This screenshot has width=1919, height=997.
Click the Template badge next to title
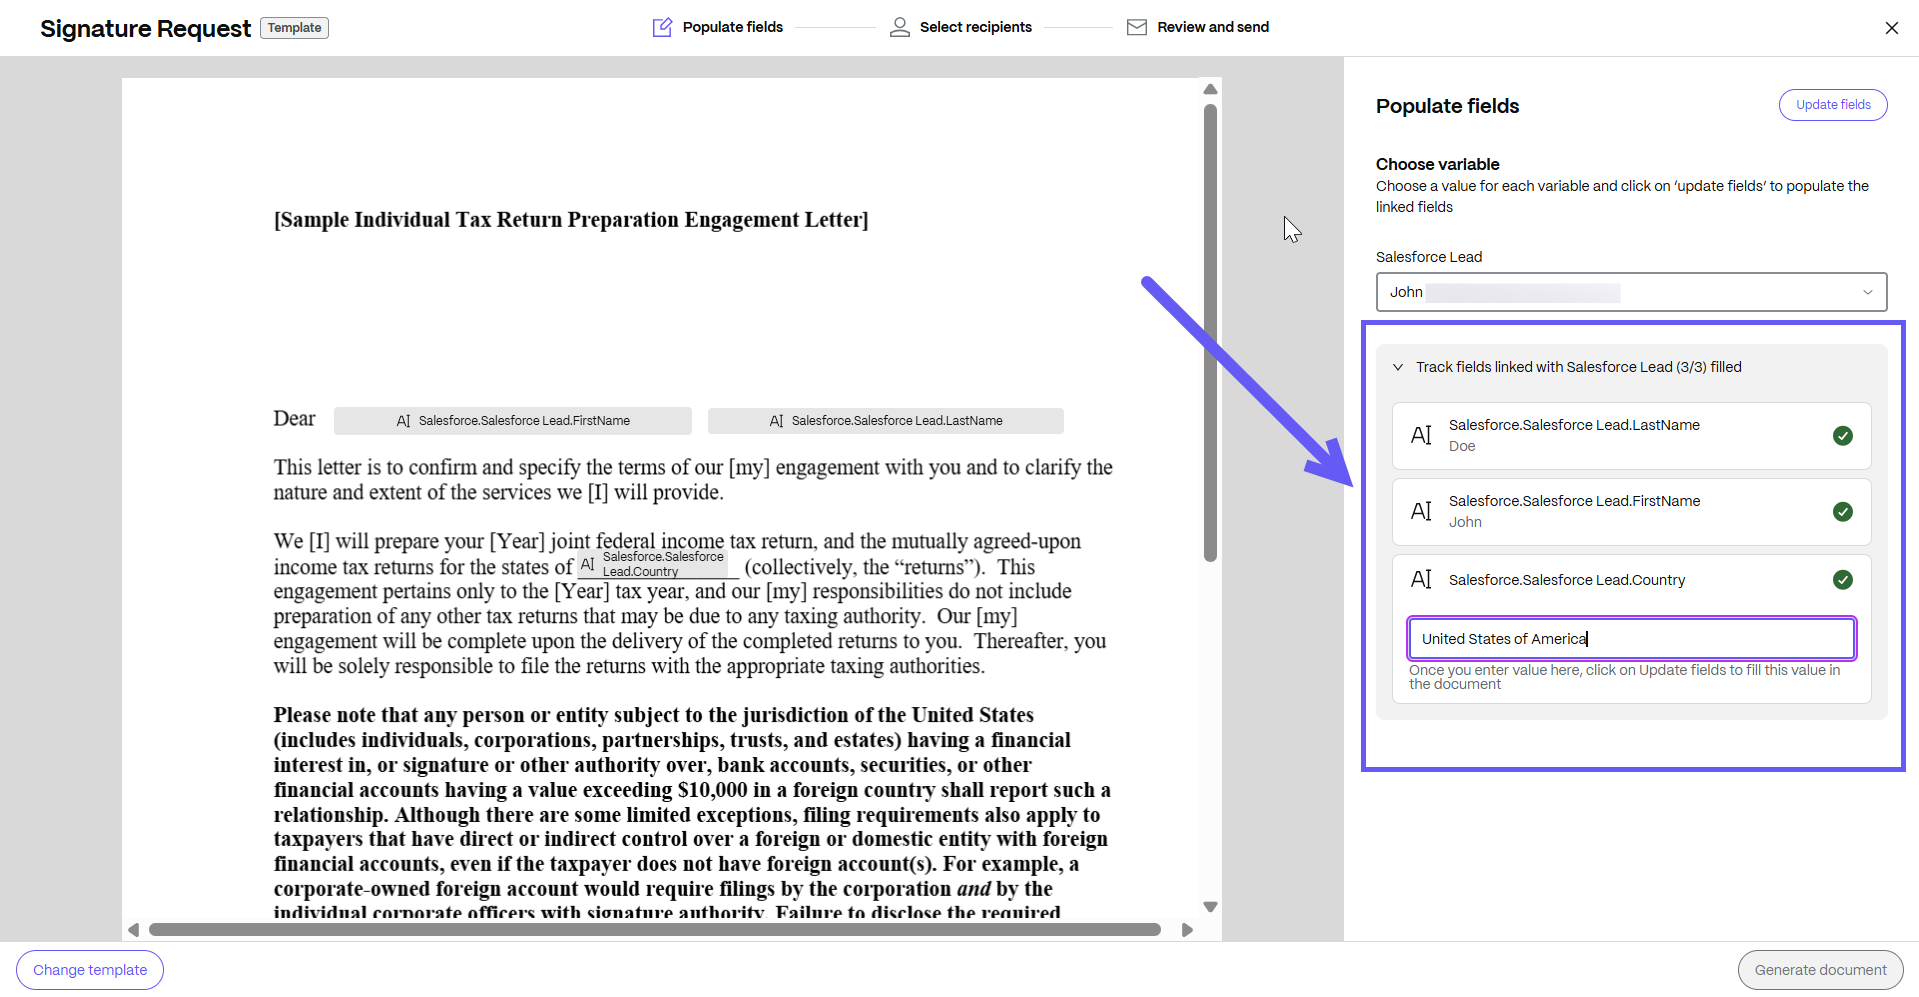click(294, 28)
